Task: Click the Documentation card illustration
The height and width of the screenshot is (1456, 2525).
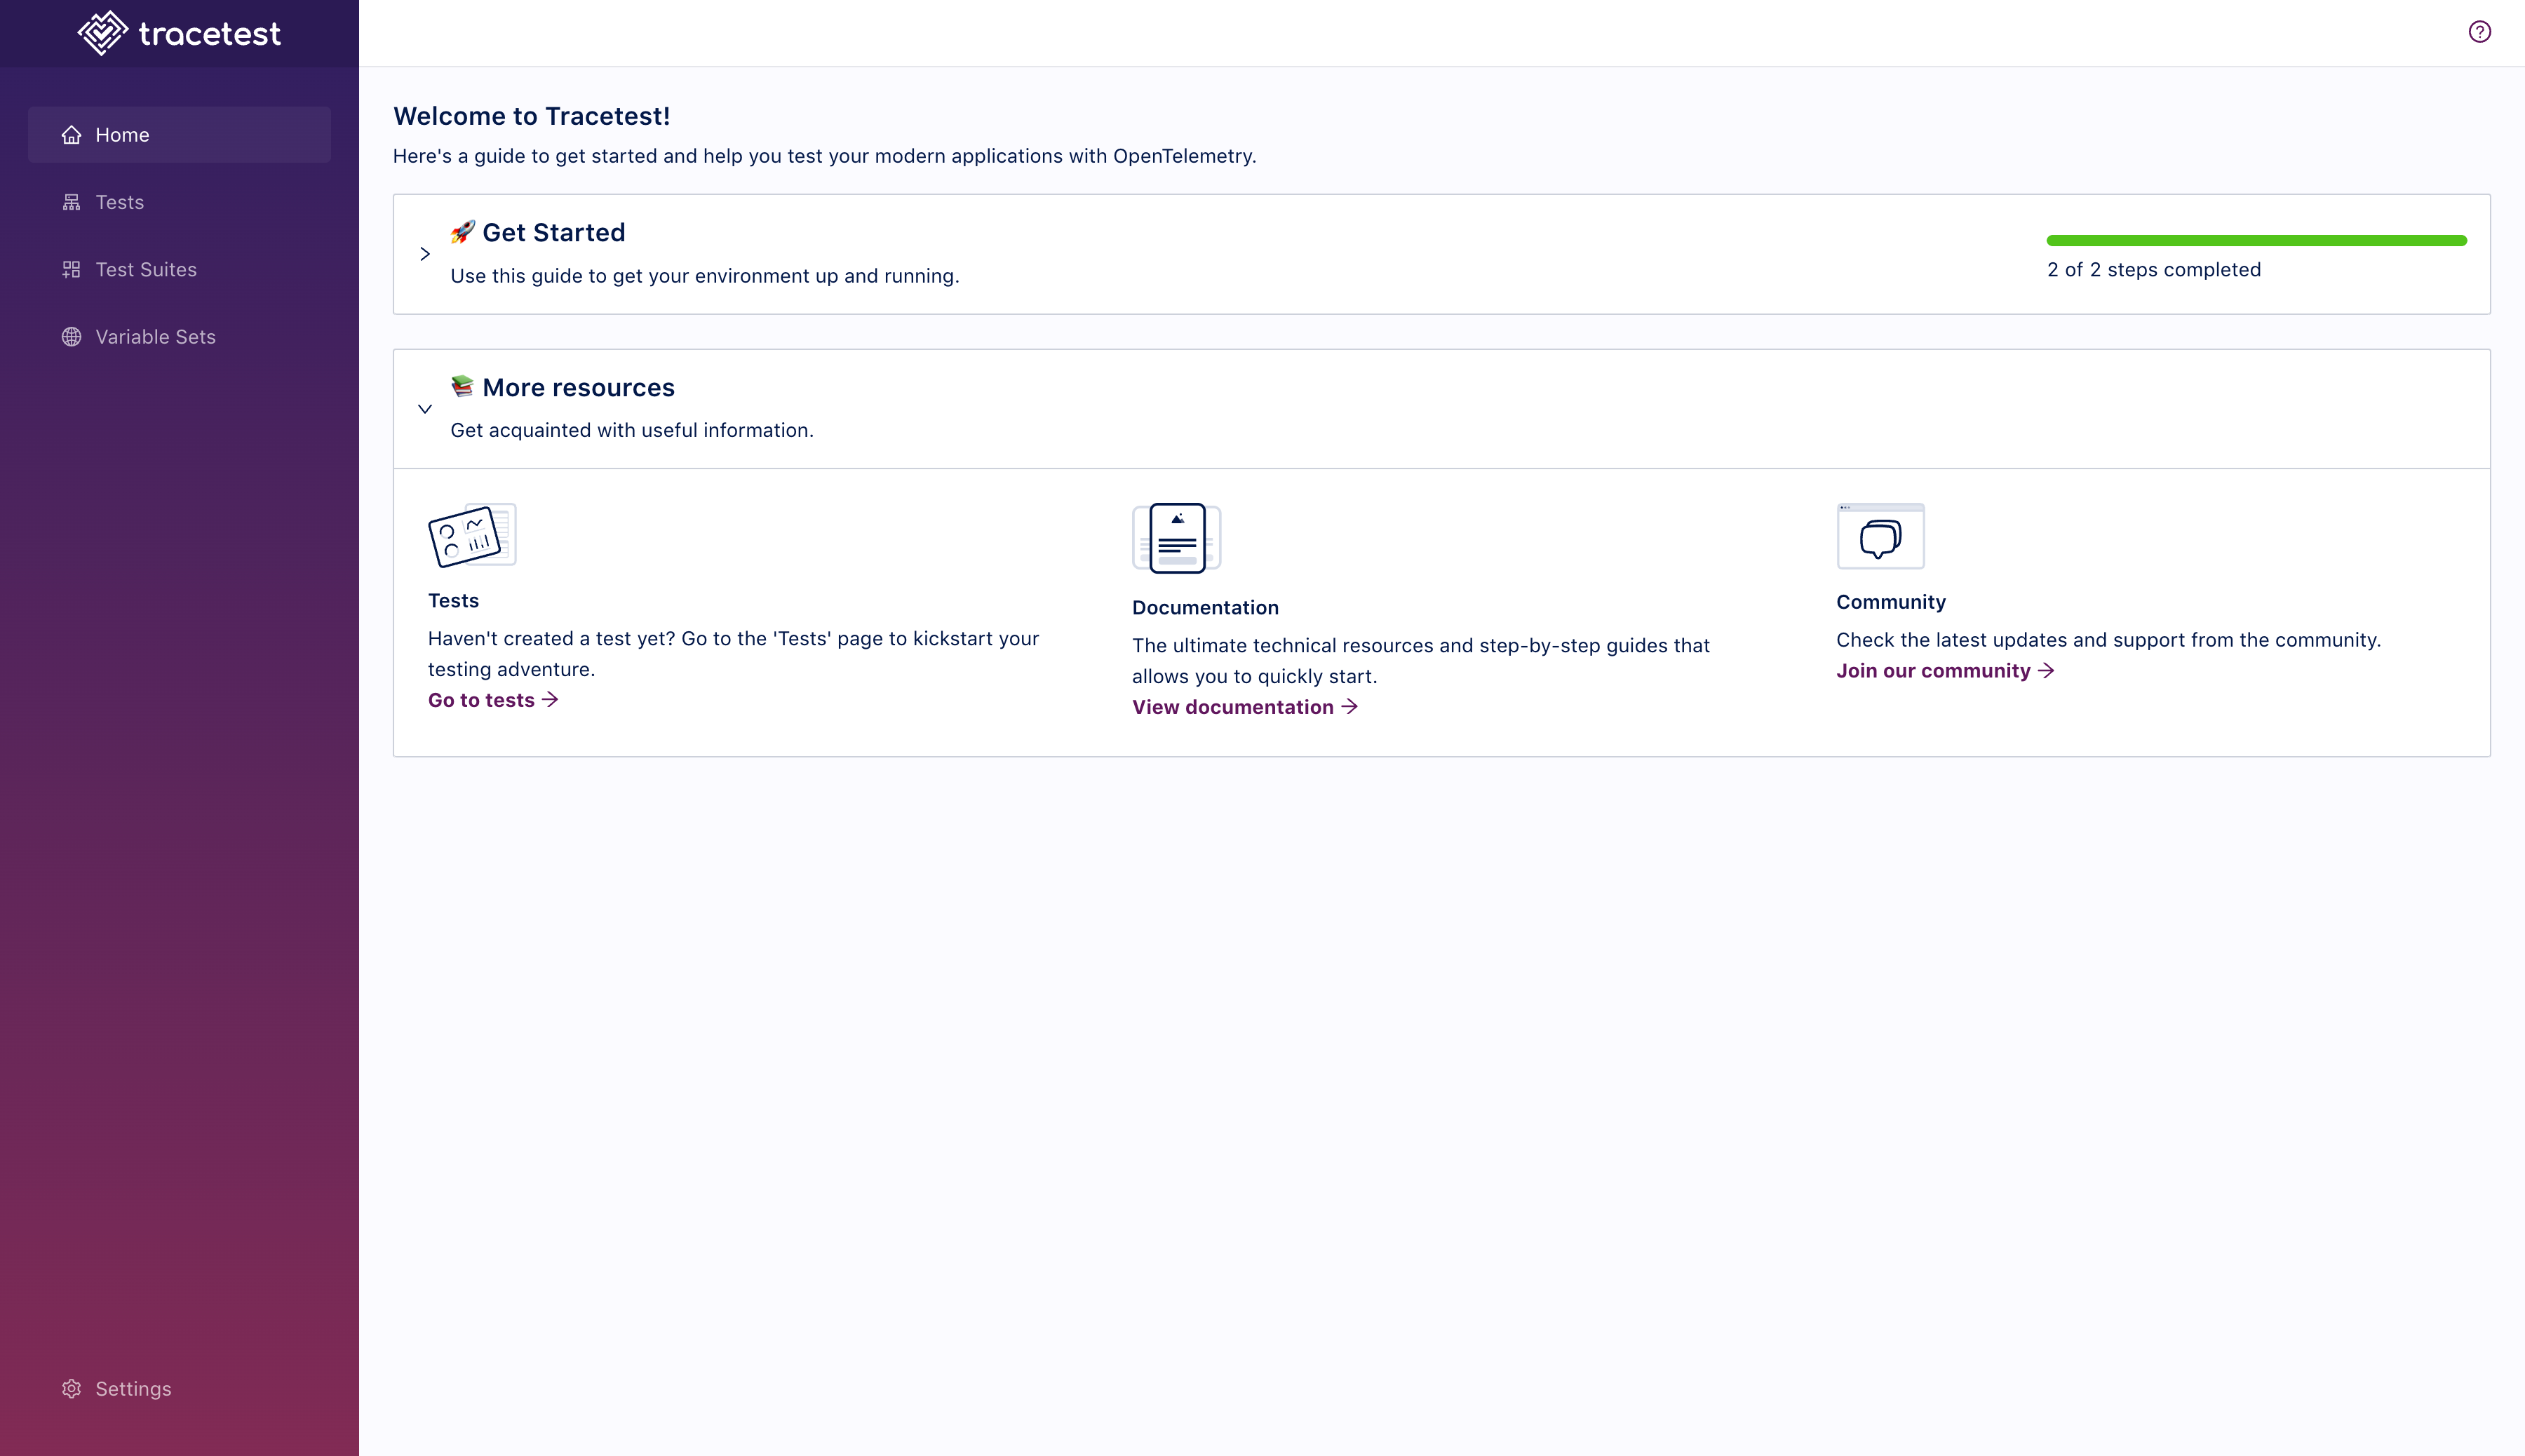Action: [x=1176, y=538]
